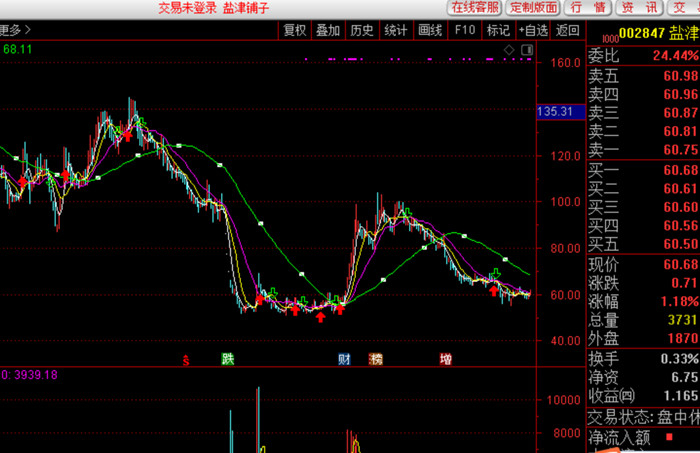Click the 定制版面 button
Screen dimensions: 700x453
533,8
